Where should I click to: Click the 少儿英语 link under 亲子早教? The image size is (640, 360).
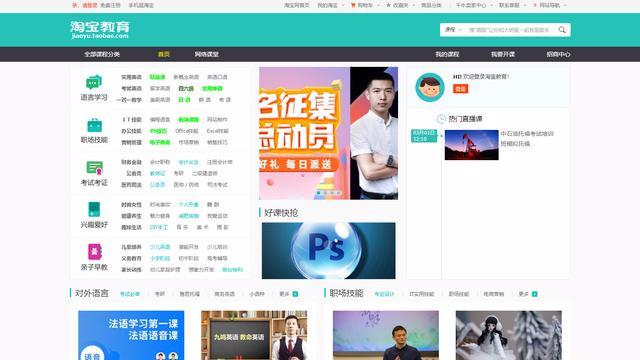(160, 247)
